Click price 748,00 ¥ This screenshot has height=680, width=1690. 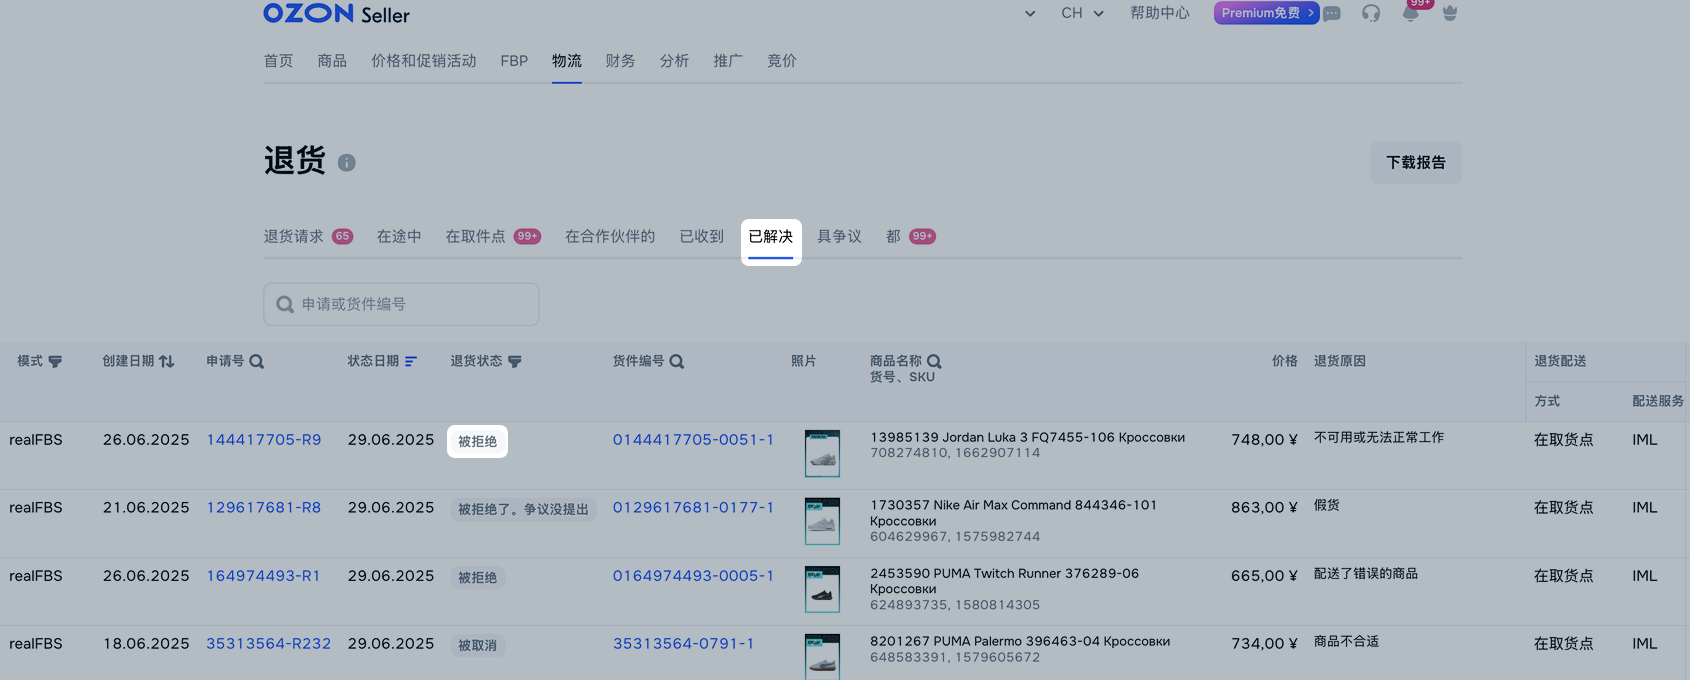click(x=1264, y=440)
